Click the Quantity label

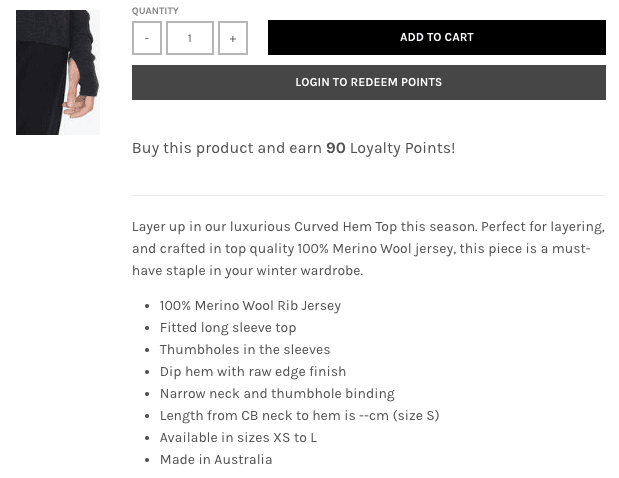tap(155, 11)
